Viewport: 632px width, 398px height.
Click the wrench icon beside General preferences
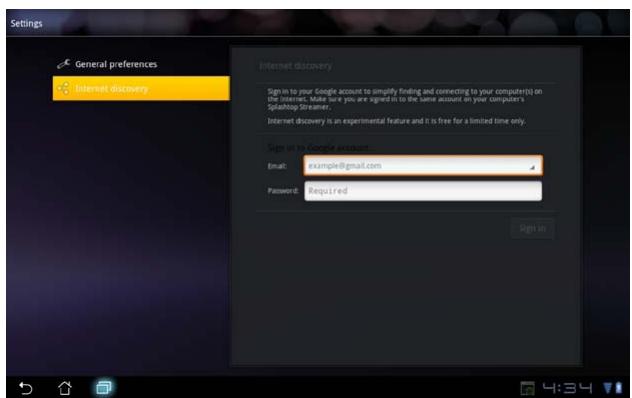63,64
